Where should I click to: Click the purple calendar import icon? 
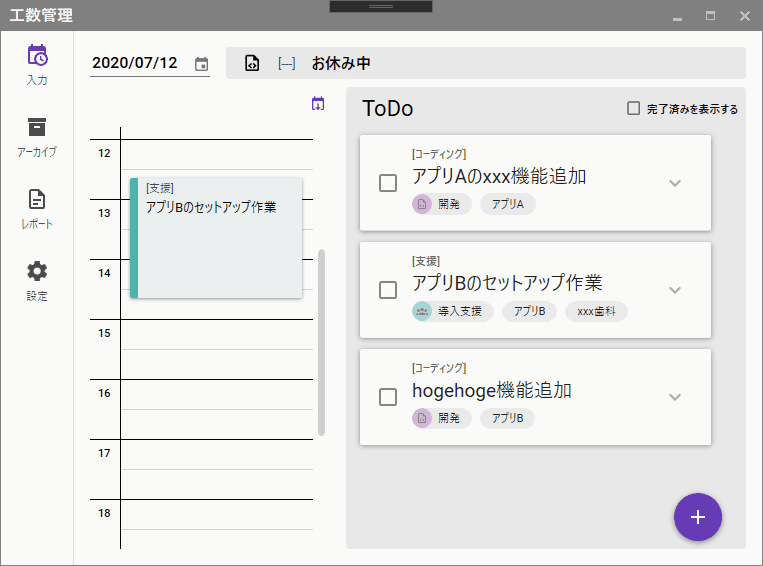click(x=318, y=103)
